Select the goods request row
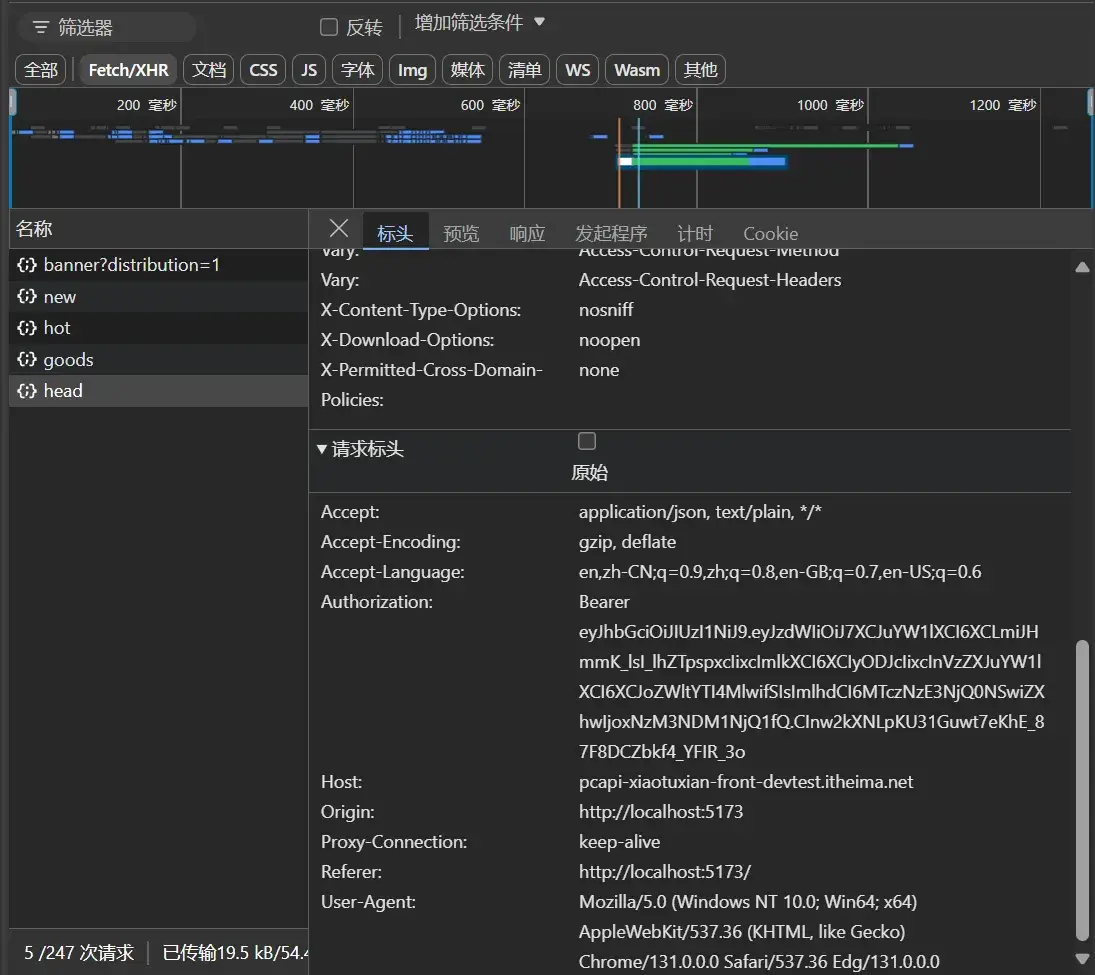Viewport: 1095px width, 975px height. (159, 359)
